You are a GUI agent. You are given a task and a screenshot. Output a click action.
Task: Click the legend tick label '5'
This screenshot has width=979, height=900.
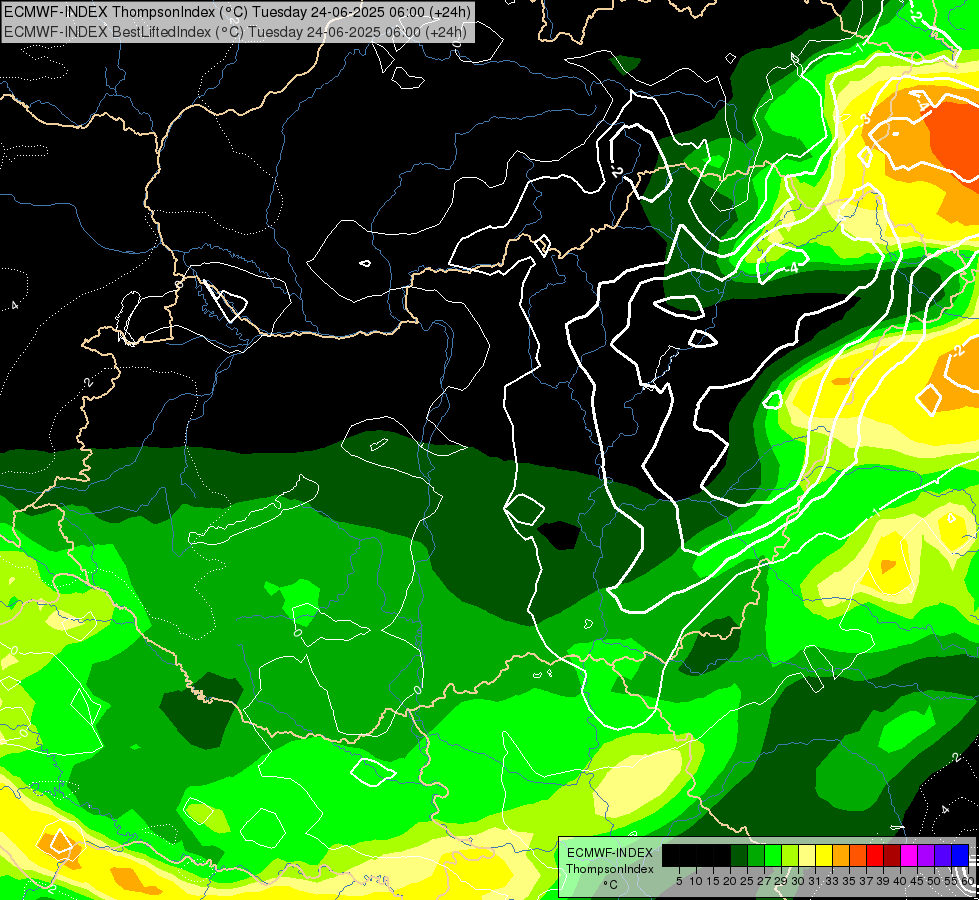(679, 881)
